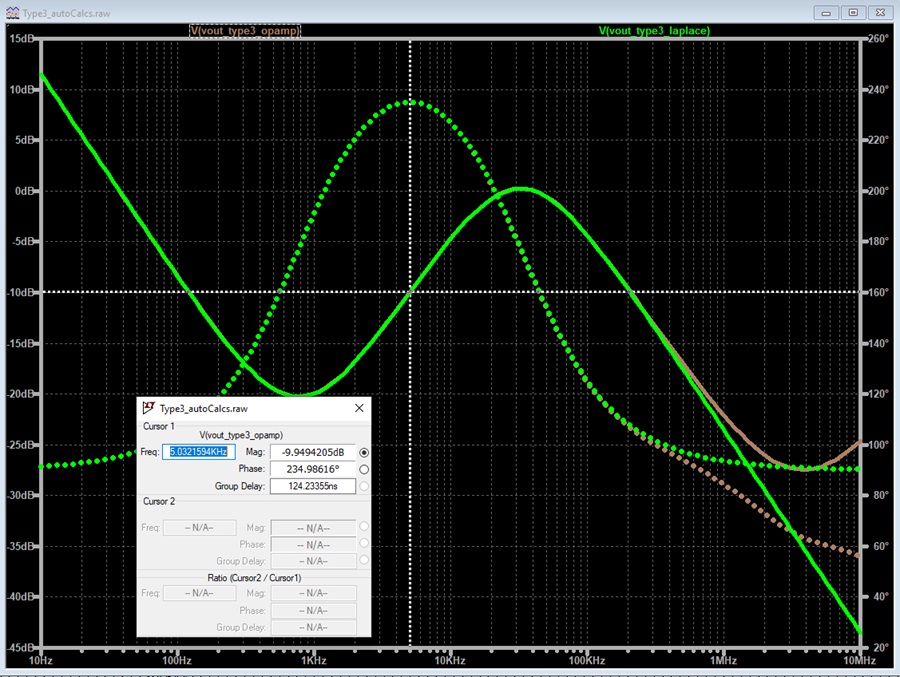Click the 0dB left axis label

[x=25, y=191]
